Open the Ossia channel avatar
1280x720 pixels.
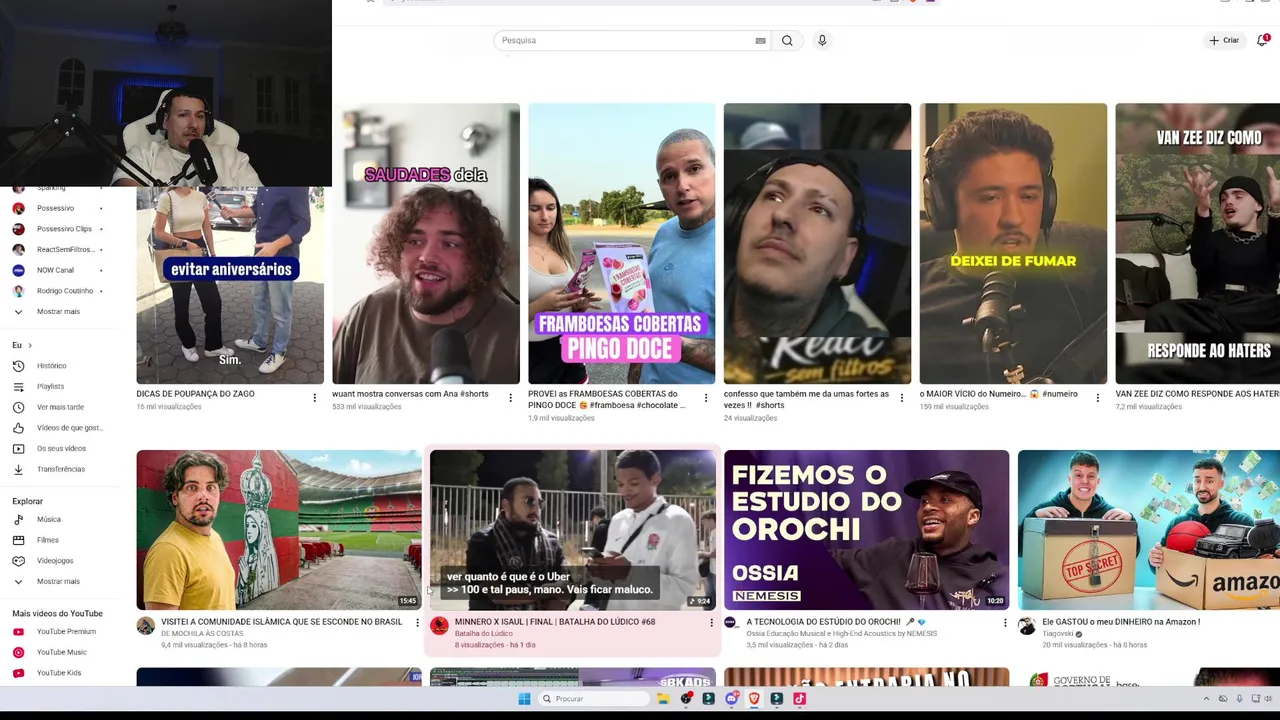click(731, 622)
